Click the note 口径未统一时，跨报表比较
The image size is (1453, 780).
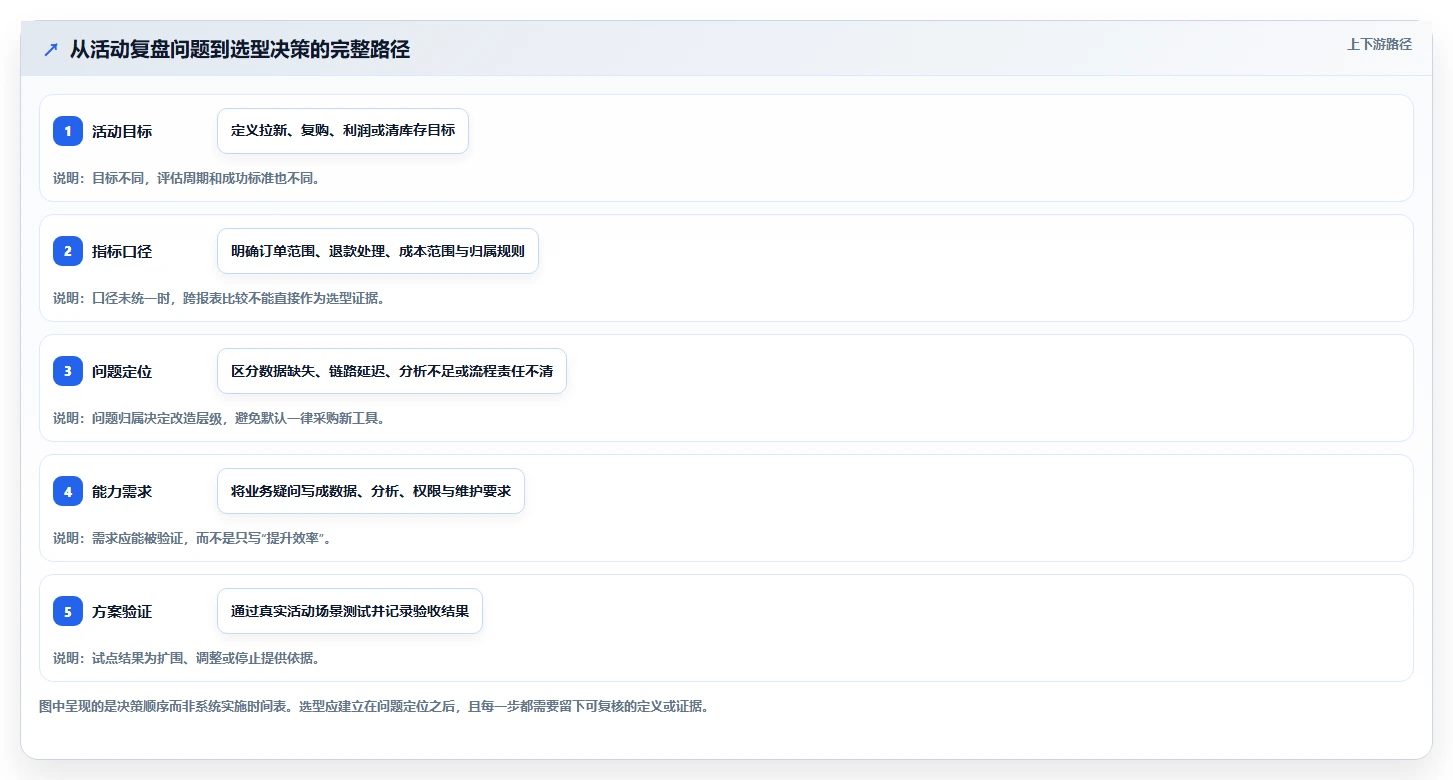click(x=219, y=298)
